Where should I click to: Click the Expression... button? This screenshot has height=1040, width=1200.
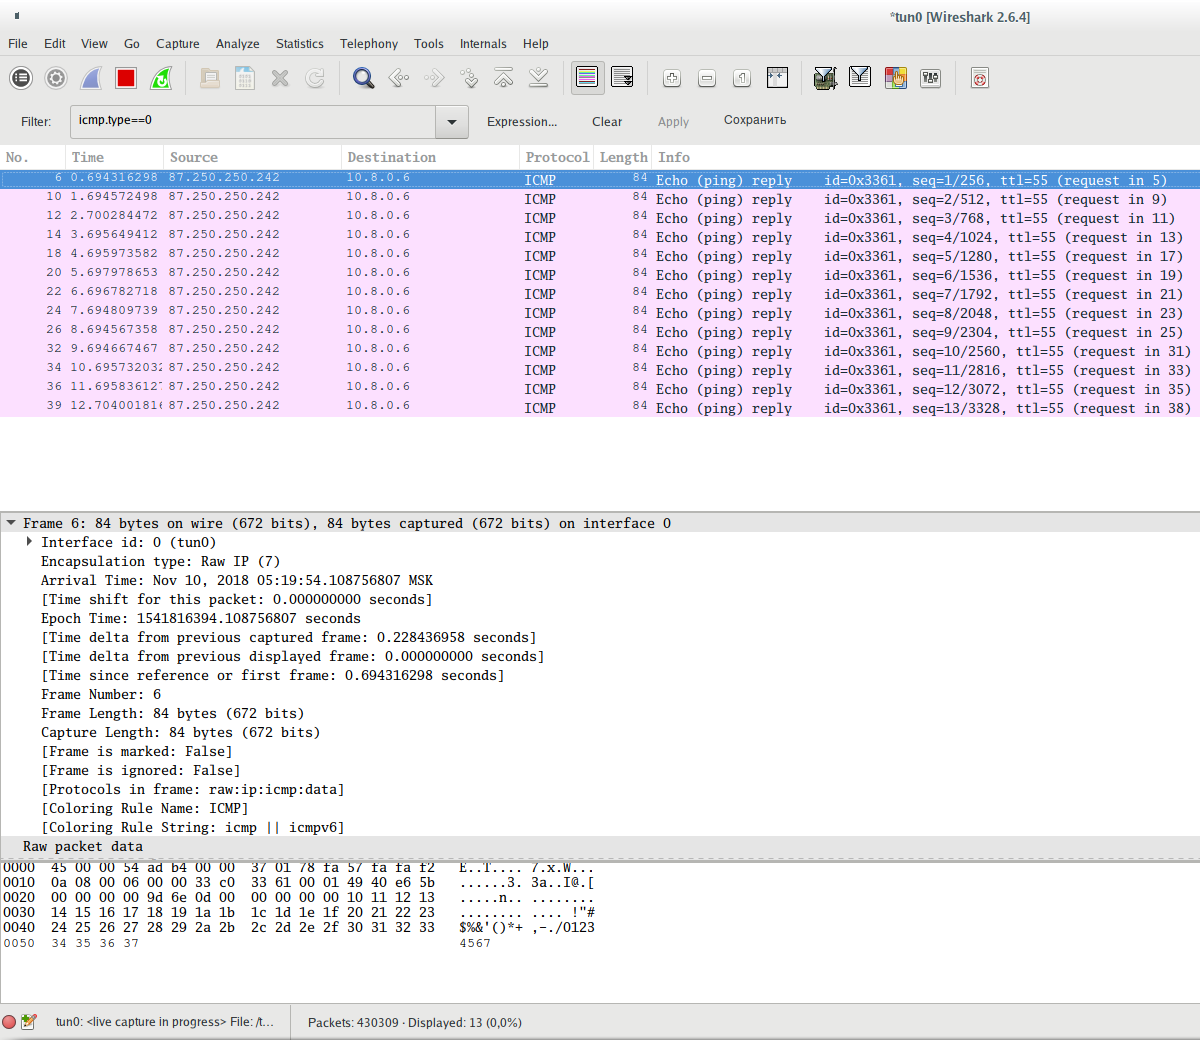coord(522,122)
